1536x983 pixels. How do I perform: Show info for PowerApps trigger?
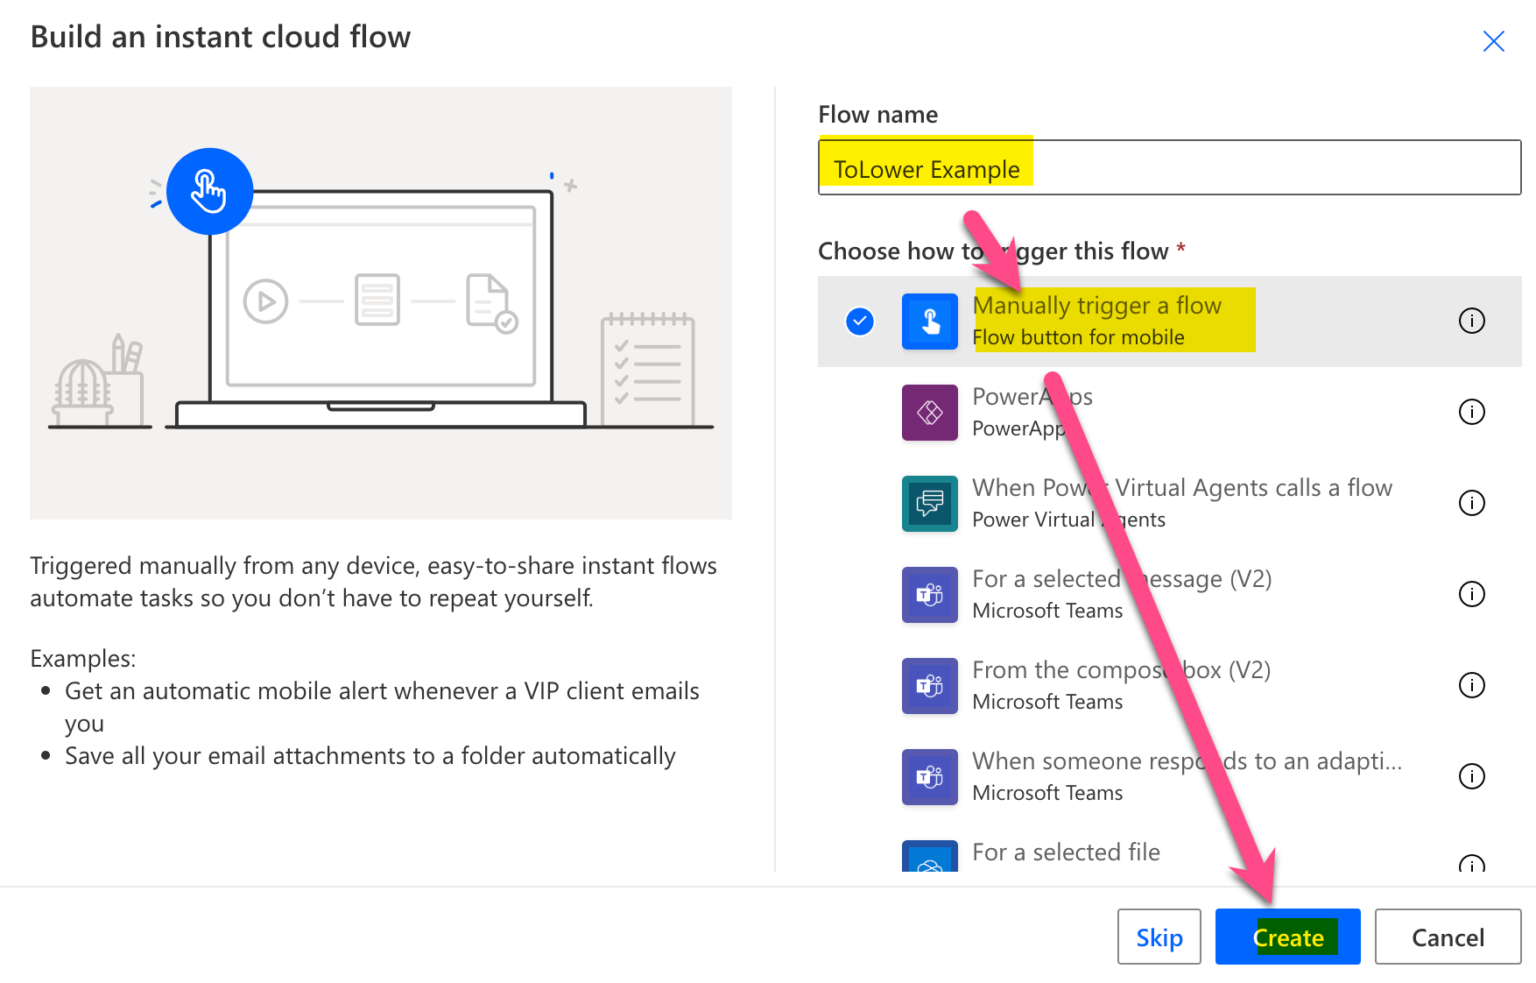pyautogui.click(x=1471, y=412)
